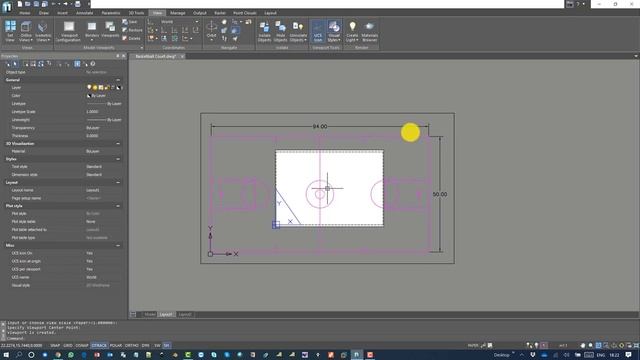Click the Viewports icon in ribbon
Viewport: 640px width, 360px height.
tap(110, 29)
